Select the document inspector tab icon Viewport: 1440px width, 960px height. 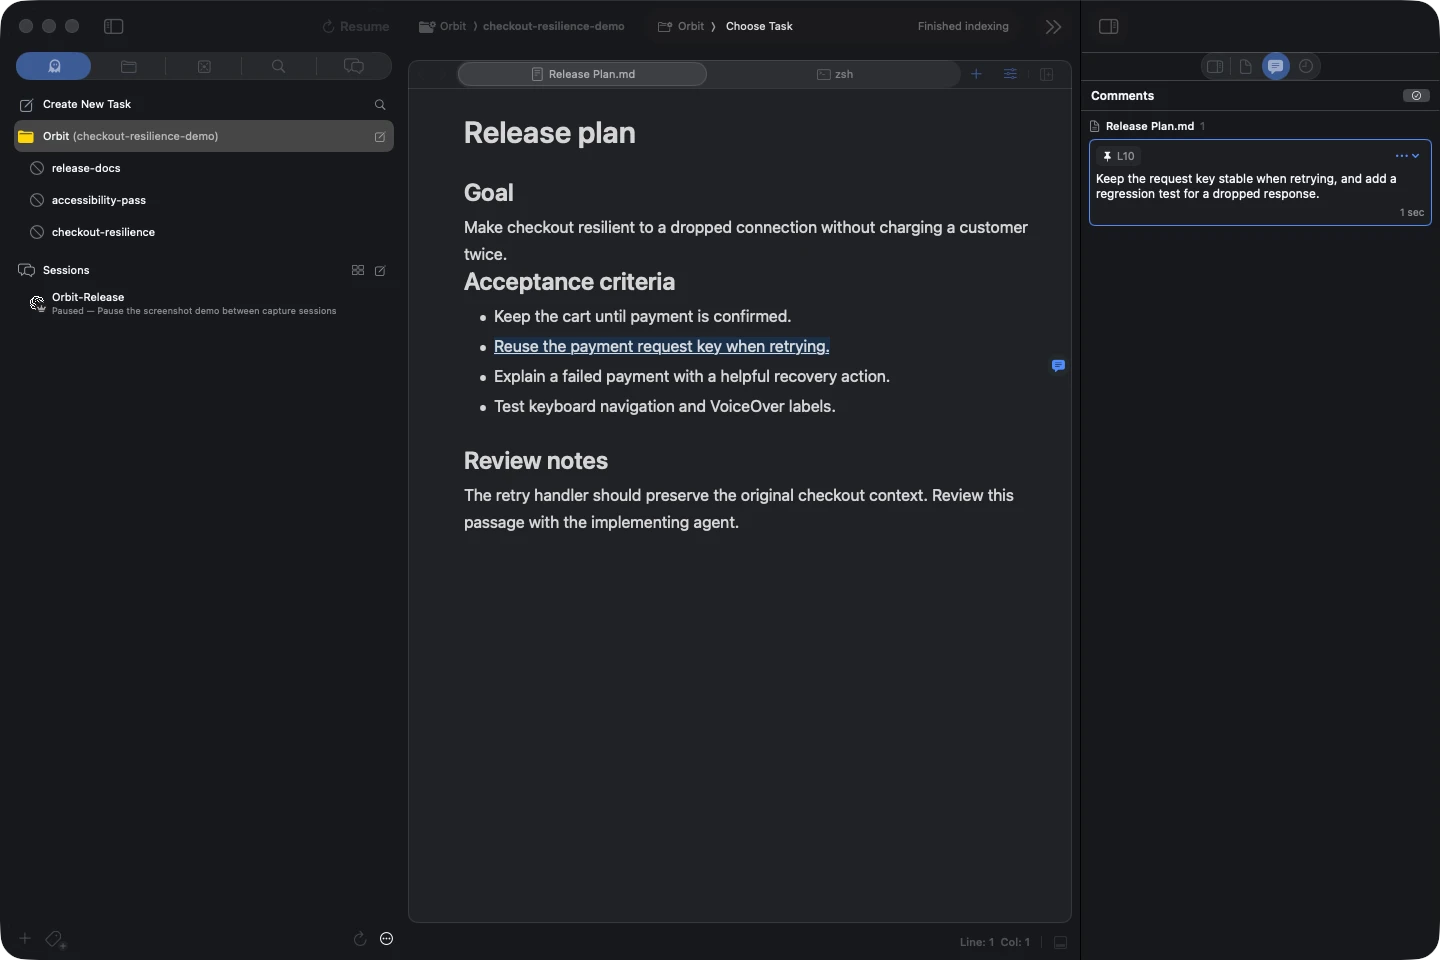tap(1245, 66)
